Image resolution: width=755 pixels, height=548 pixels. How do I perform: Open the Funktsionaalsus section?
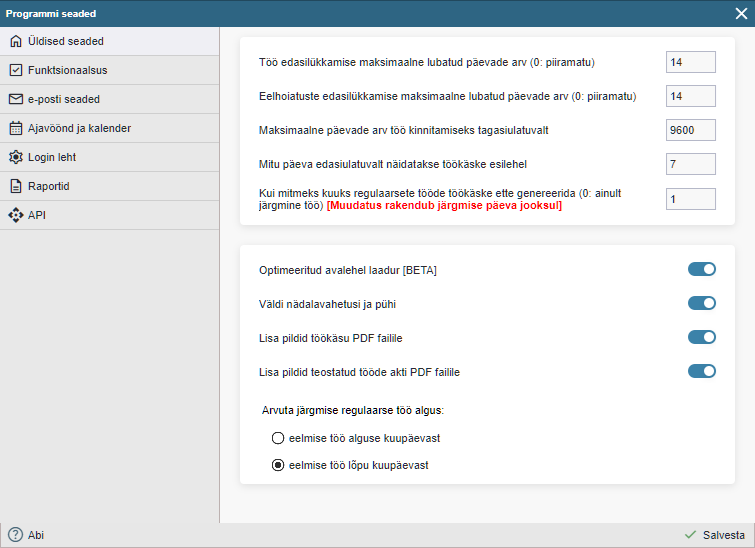click(x=110, y=70)
